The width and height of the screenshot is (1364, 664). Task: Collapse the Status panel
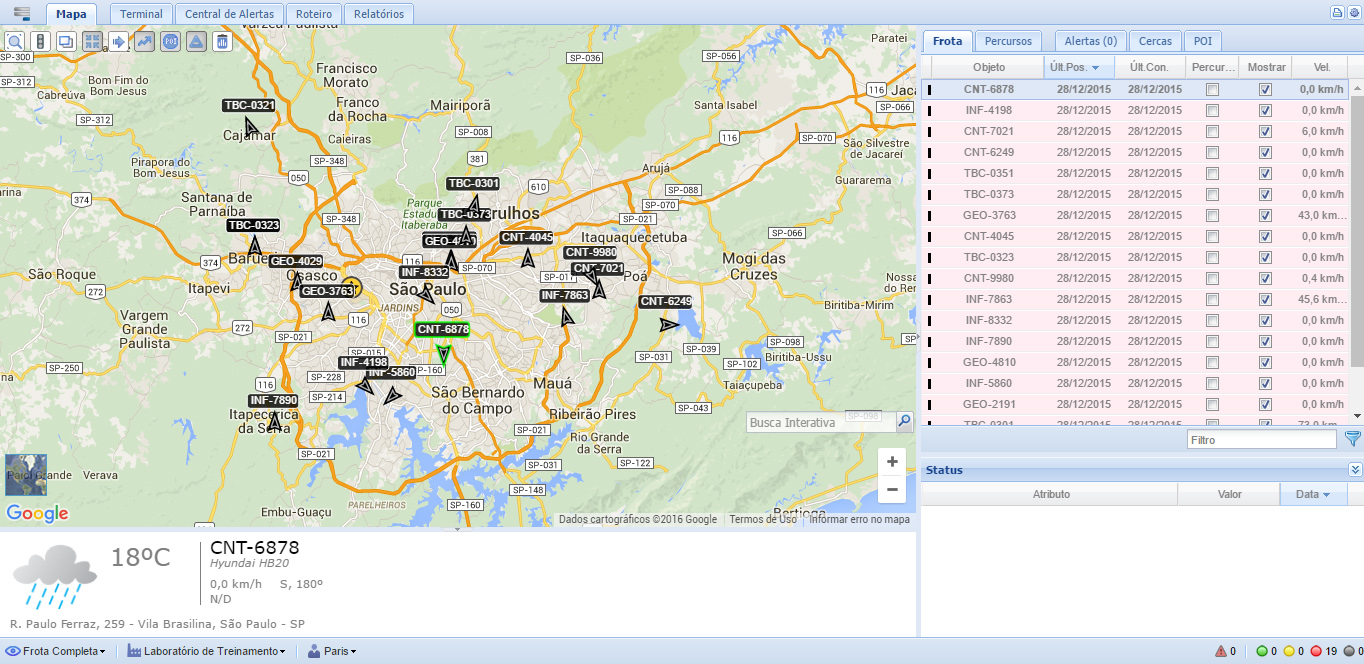1355,470
